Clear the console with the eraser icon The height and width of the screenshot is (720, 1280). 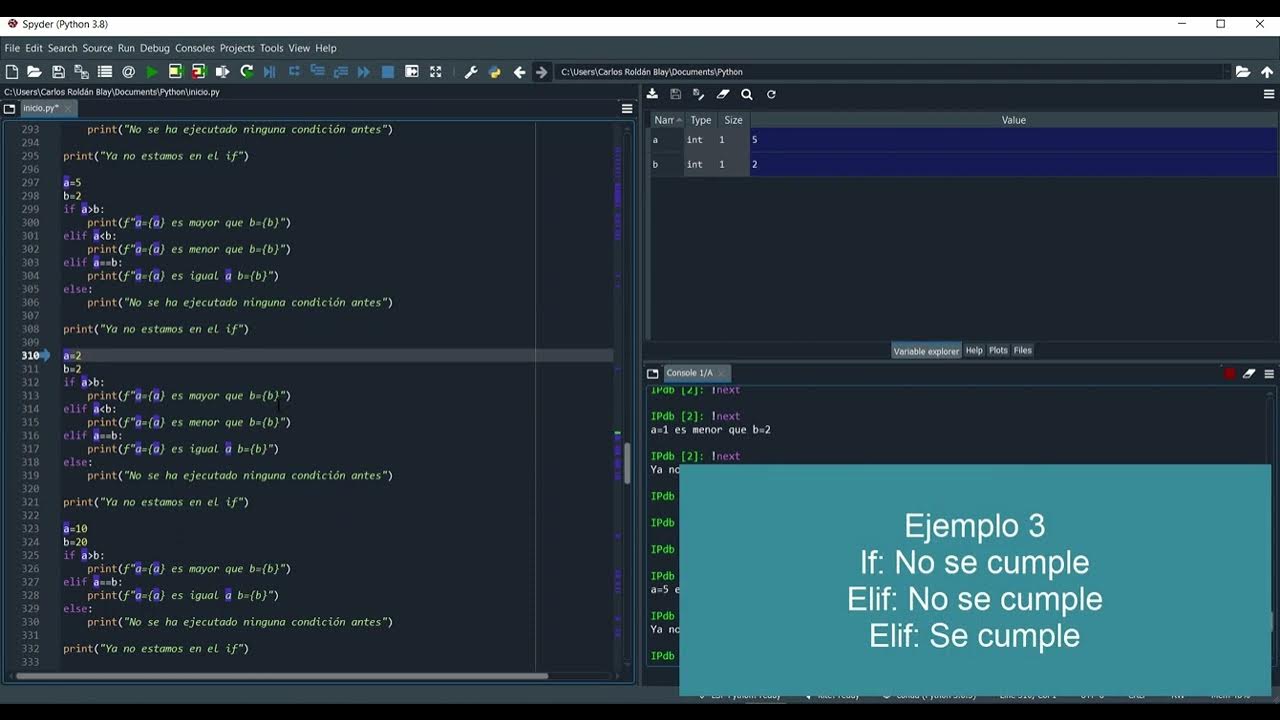tap(1249, 374)
